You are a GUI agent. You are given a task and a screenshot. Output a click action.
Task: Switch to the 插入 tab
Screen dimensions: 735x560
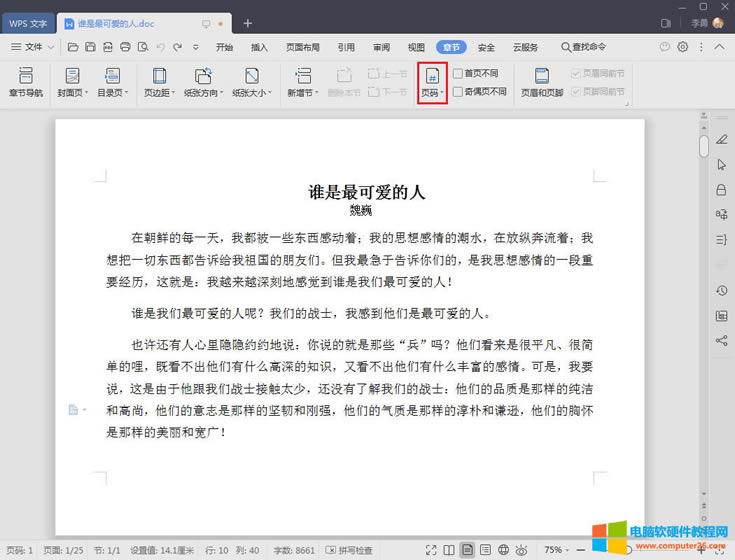[259, 47]
